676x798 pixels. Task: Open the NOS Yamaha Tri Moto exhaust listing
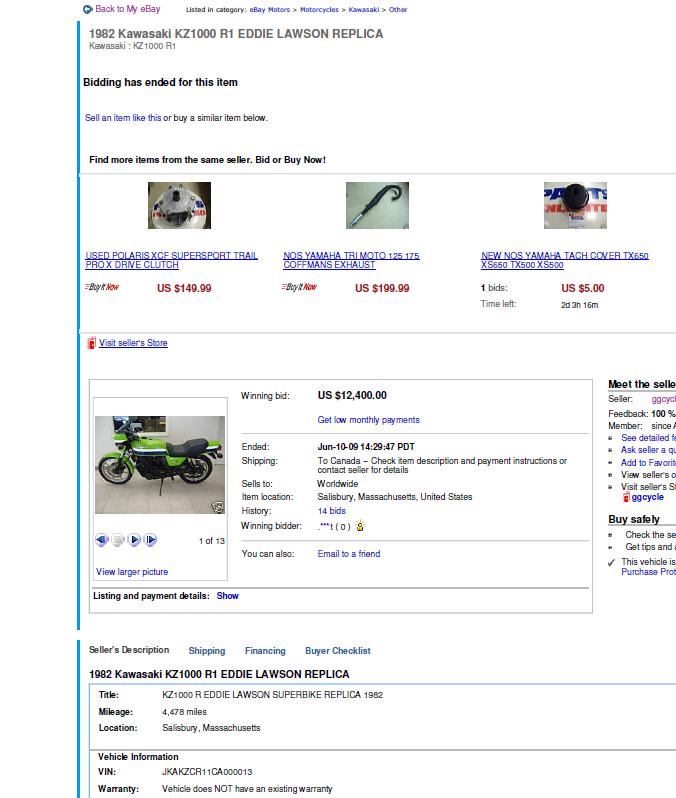351,260
